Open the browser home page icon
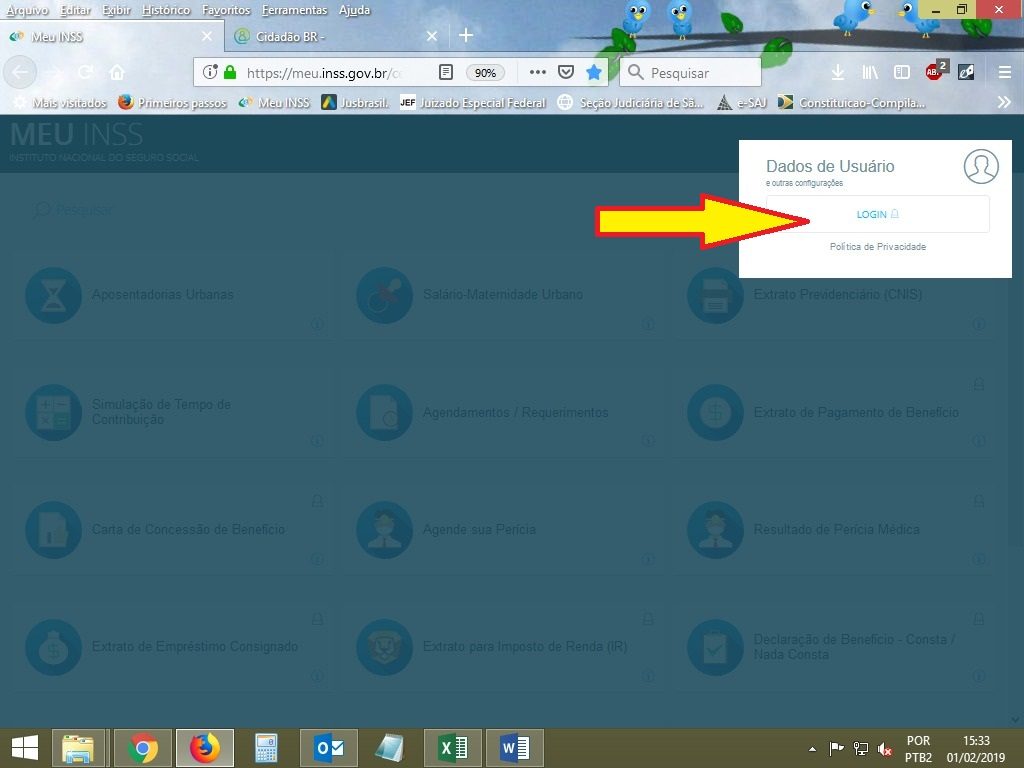The image size is (1024, 768). point(117,72)
